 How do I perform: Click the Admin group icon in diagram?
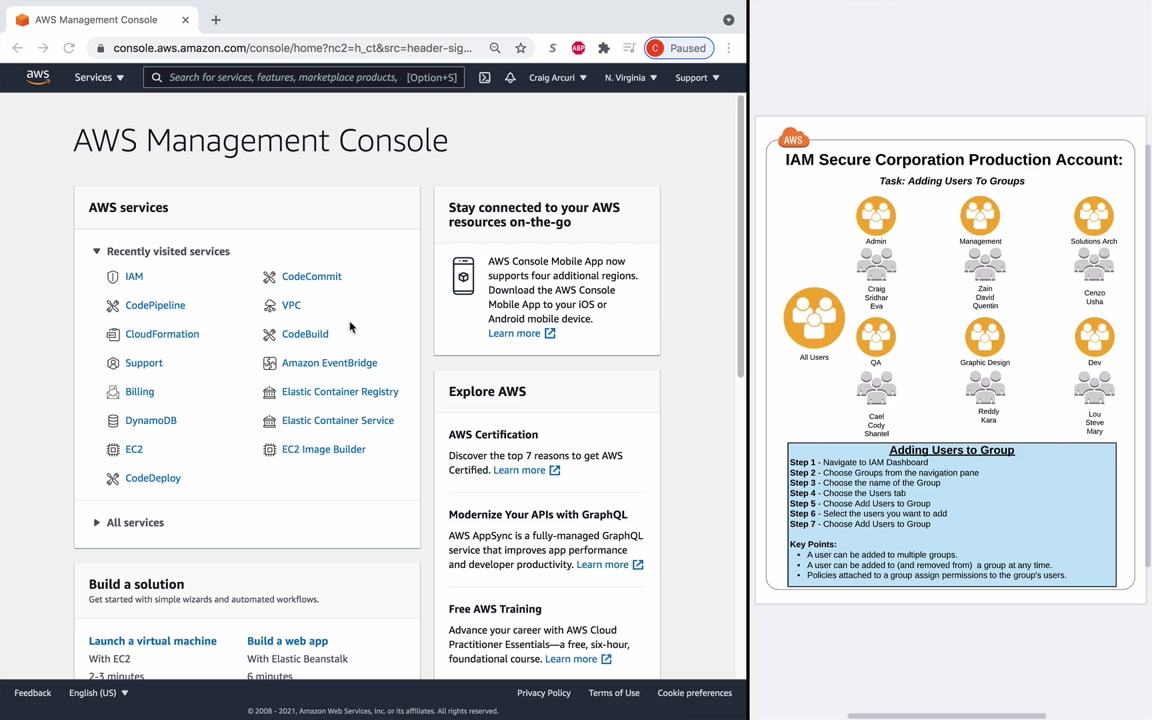(876, 216)
